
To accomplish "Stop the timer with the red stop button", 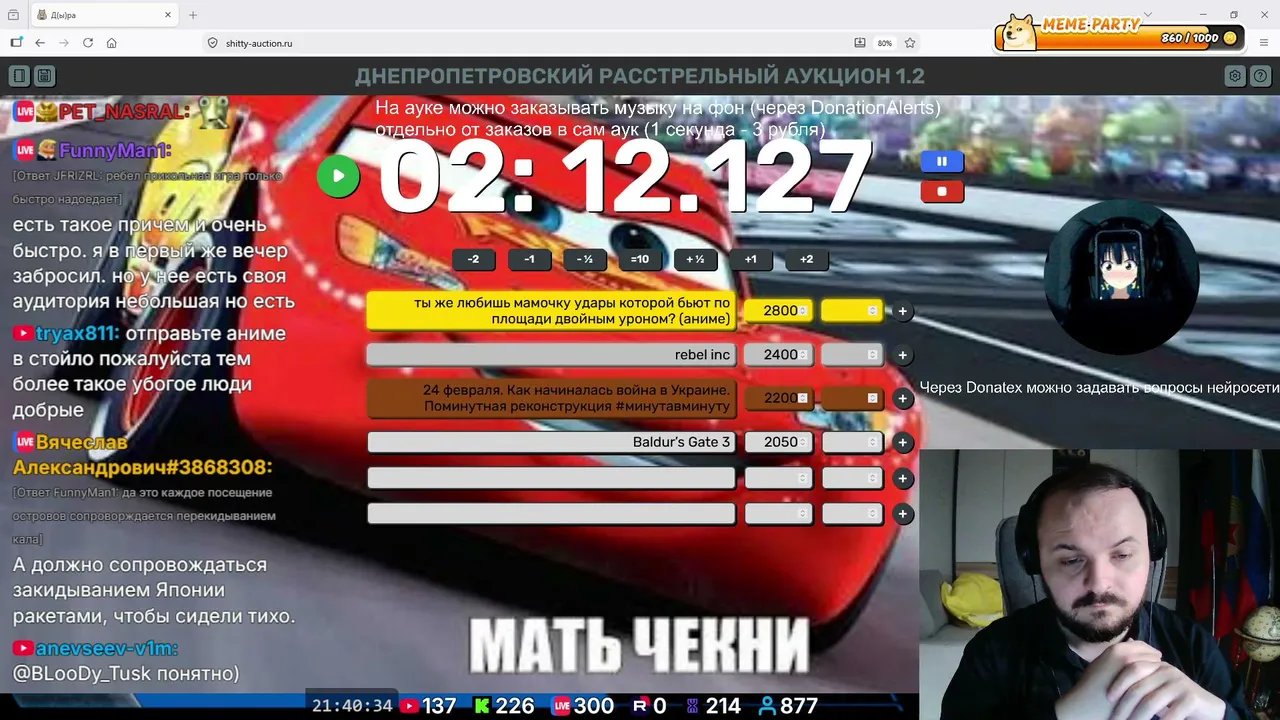I will [942, 192].
